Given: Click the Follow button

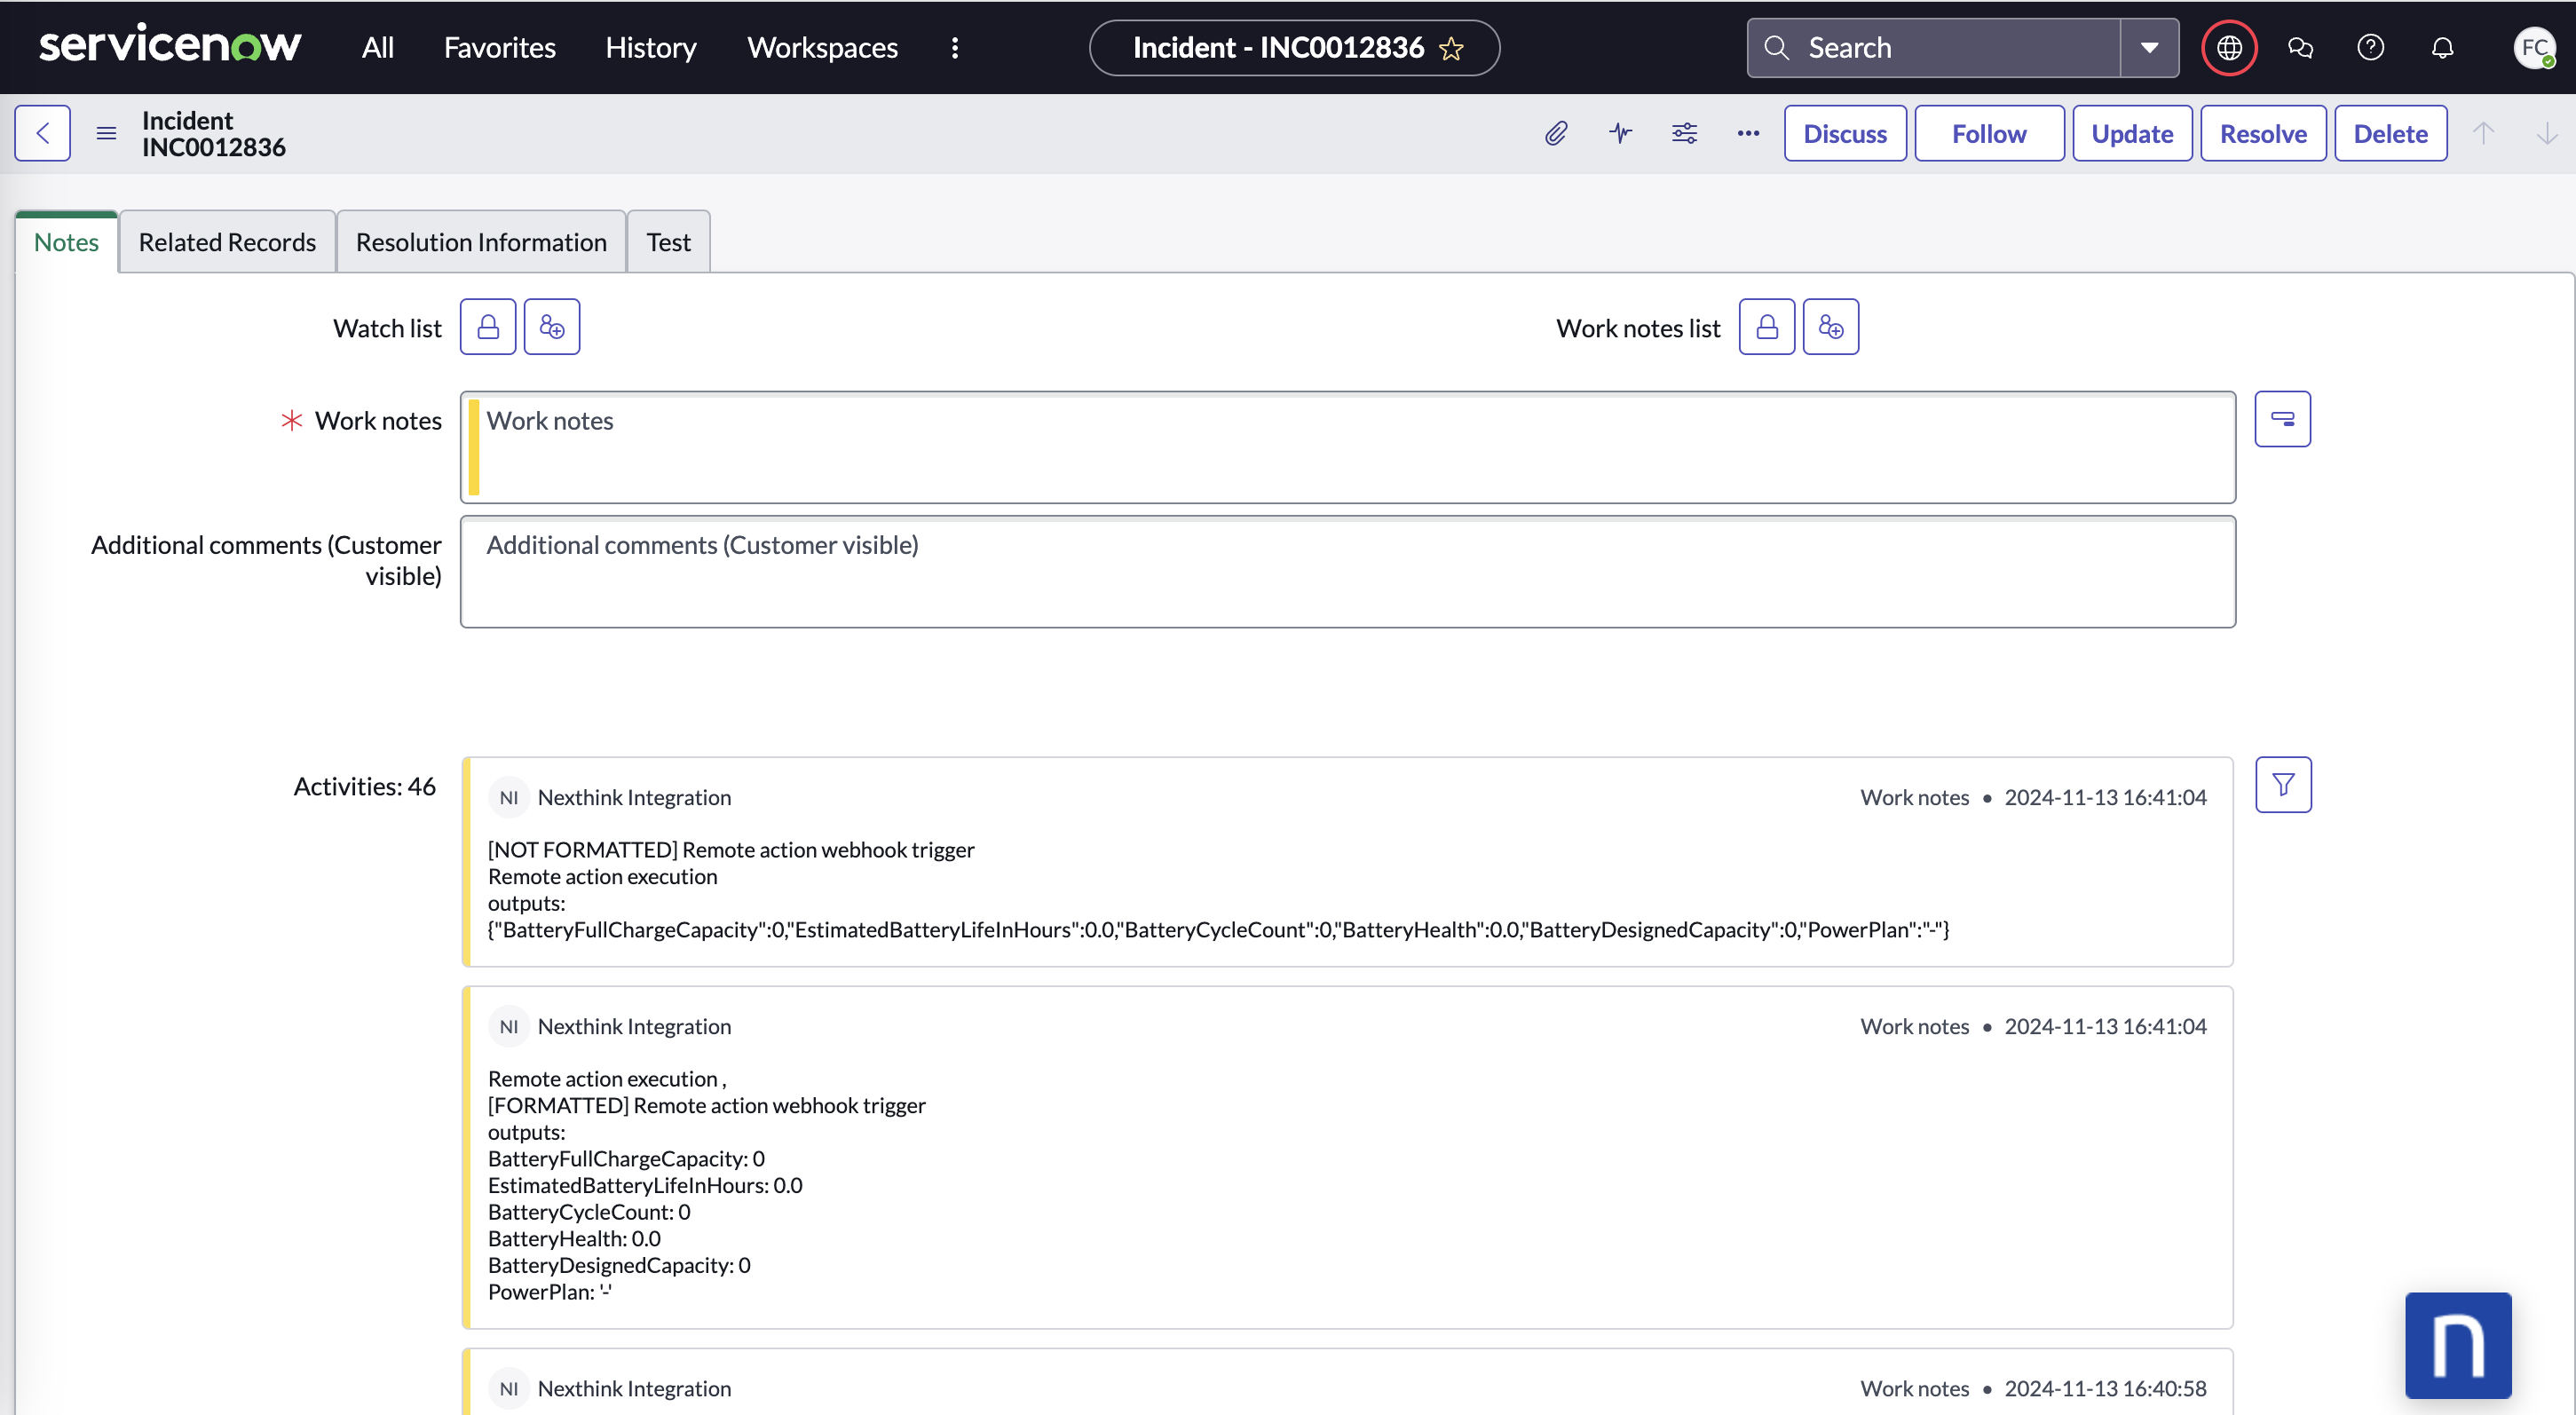Looking at the screenshot, I should click(1989, 133).
